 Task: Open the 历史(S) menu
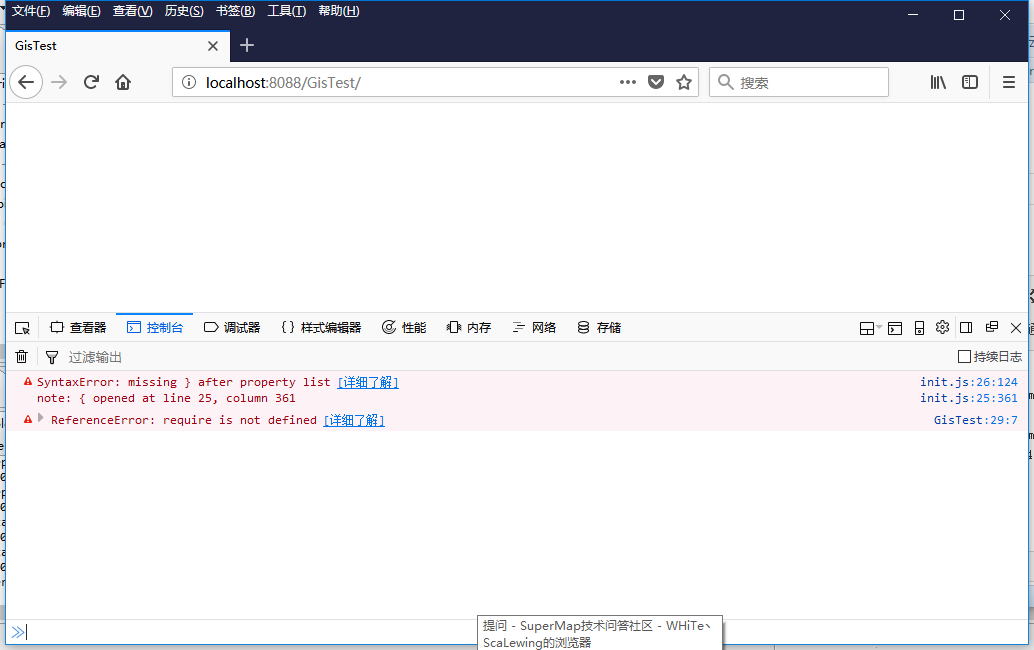coord(184,11)
